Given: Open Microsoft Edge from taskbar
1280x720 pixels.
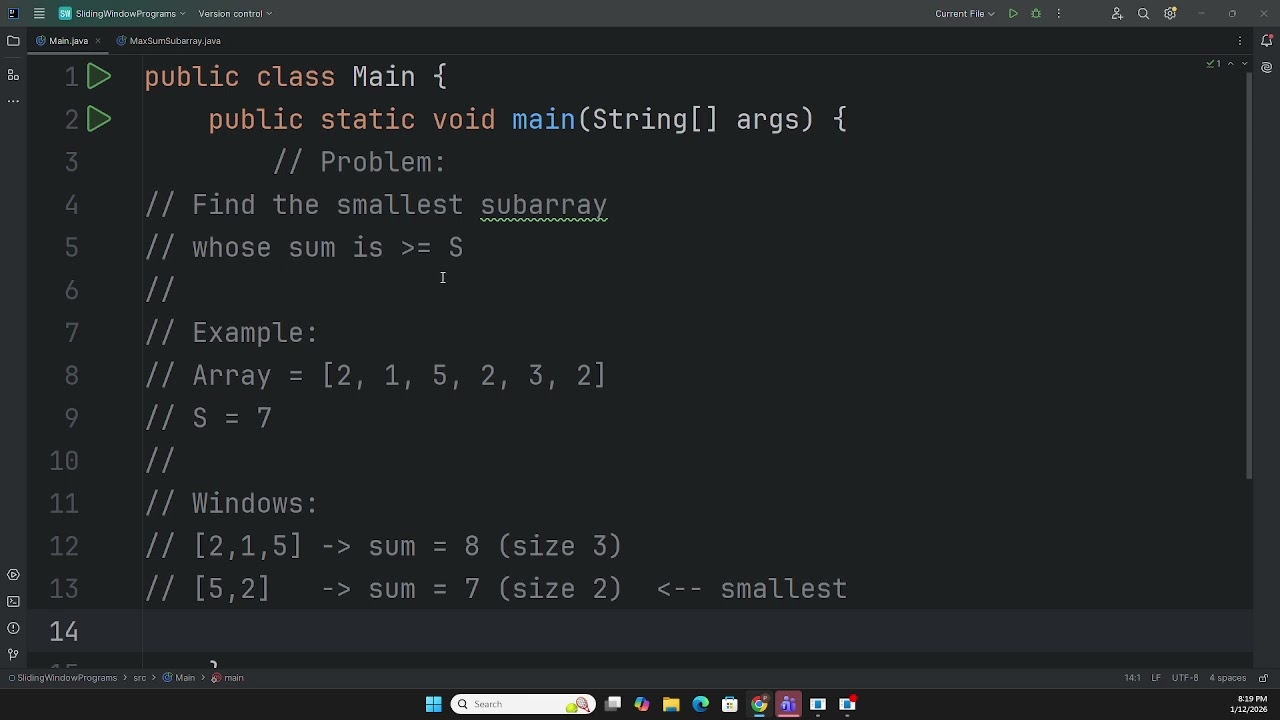Looking at the screenshot, I should coord(700,704).
